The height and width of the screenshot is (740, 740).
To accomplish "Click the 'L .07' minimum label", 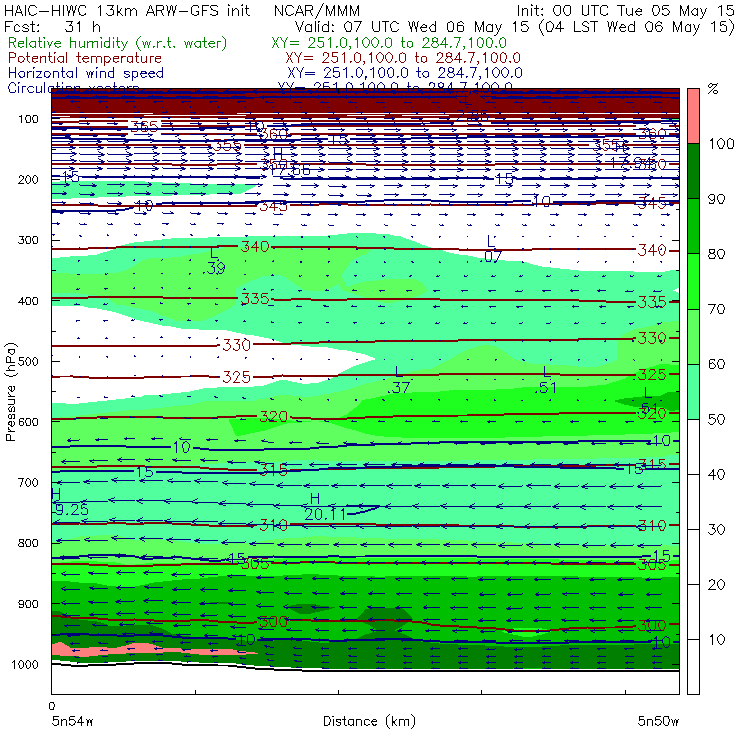I will [492, 249].
